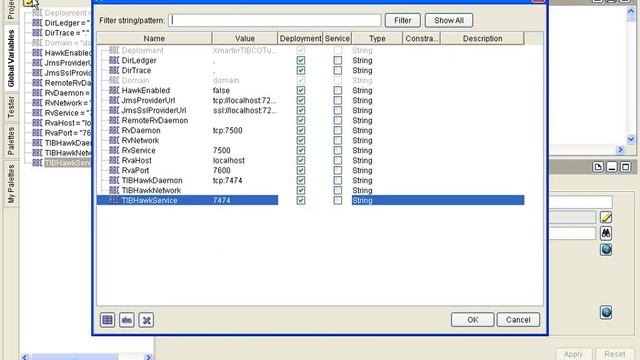
Task: Click the icon beside DirTrace in left tree
Action: 37,33
